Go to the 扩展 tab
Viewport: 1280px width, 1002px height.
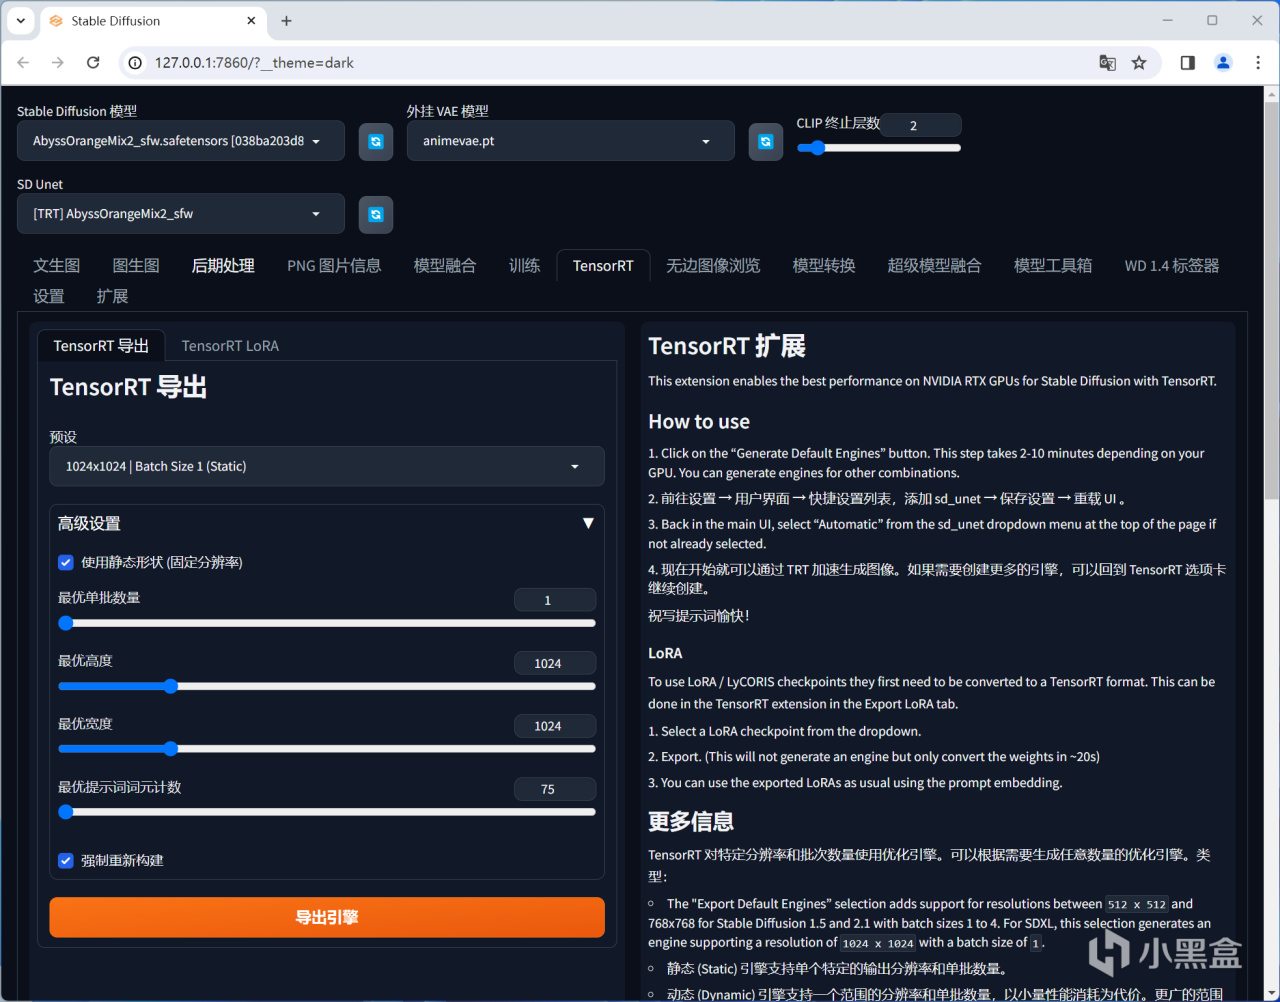pos(112,296)
